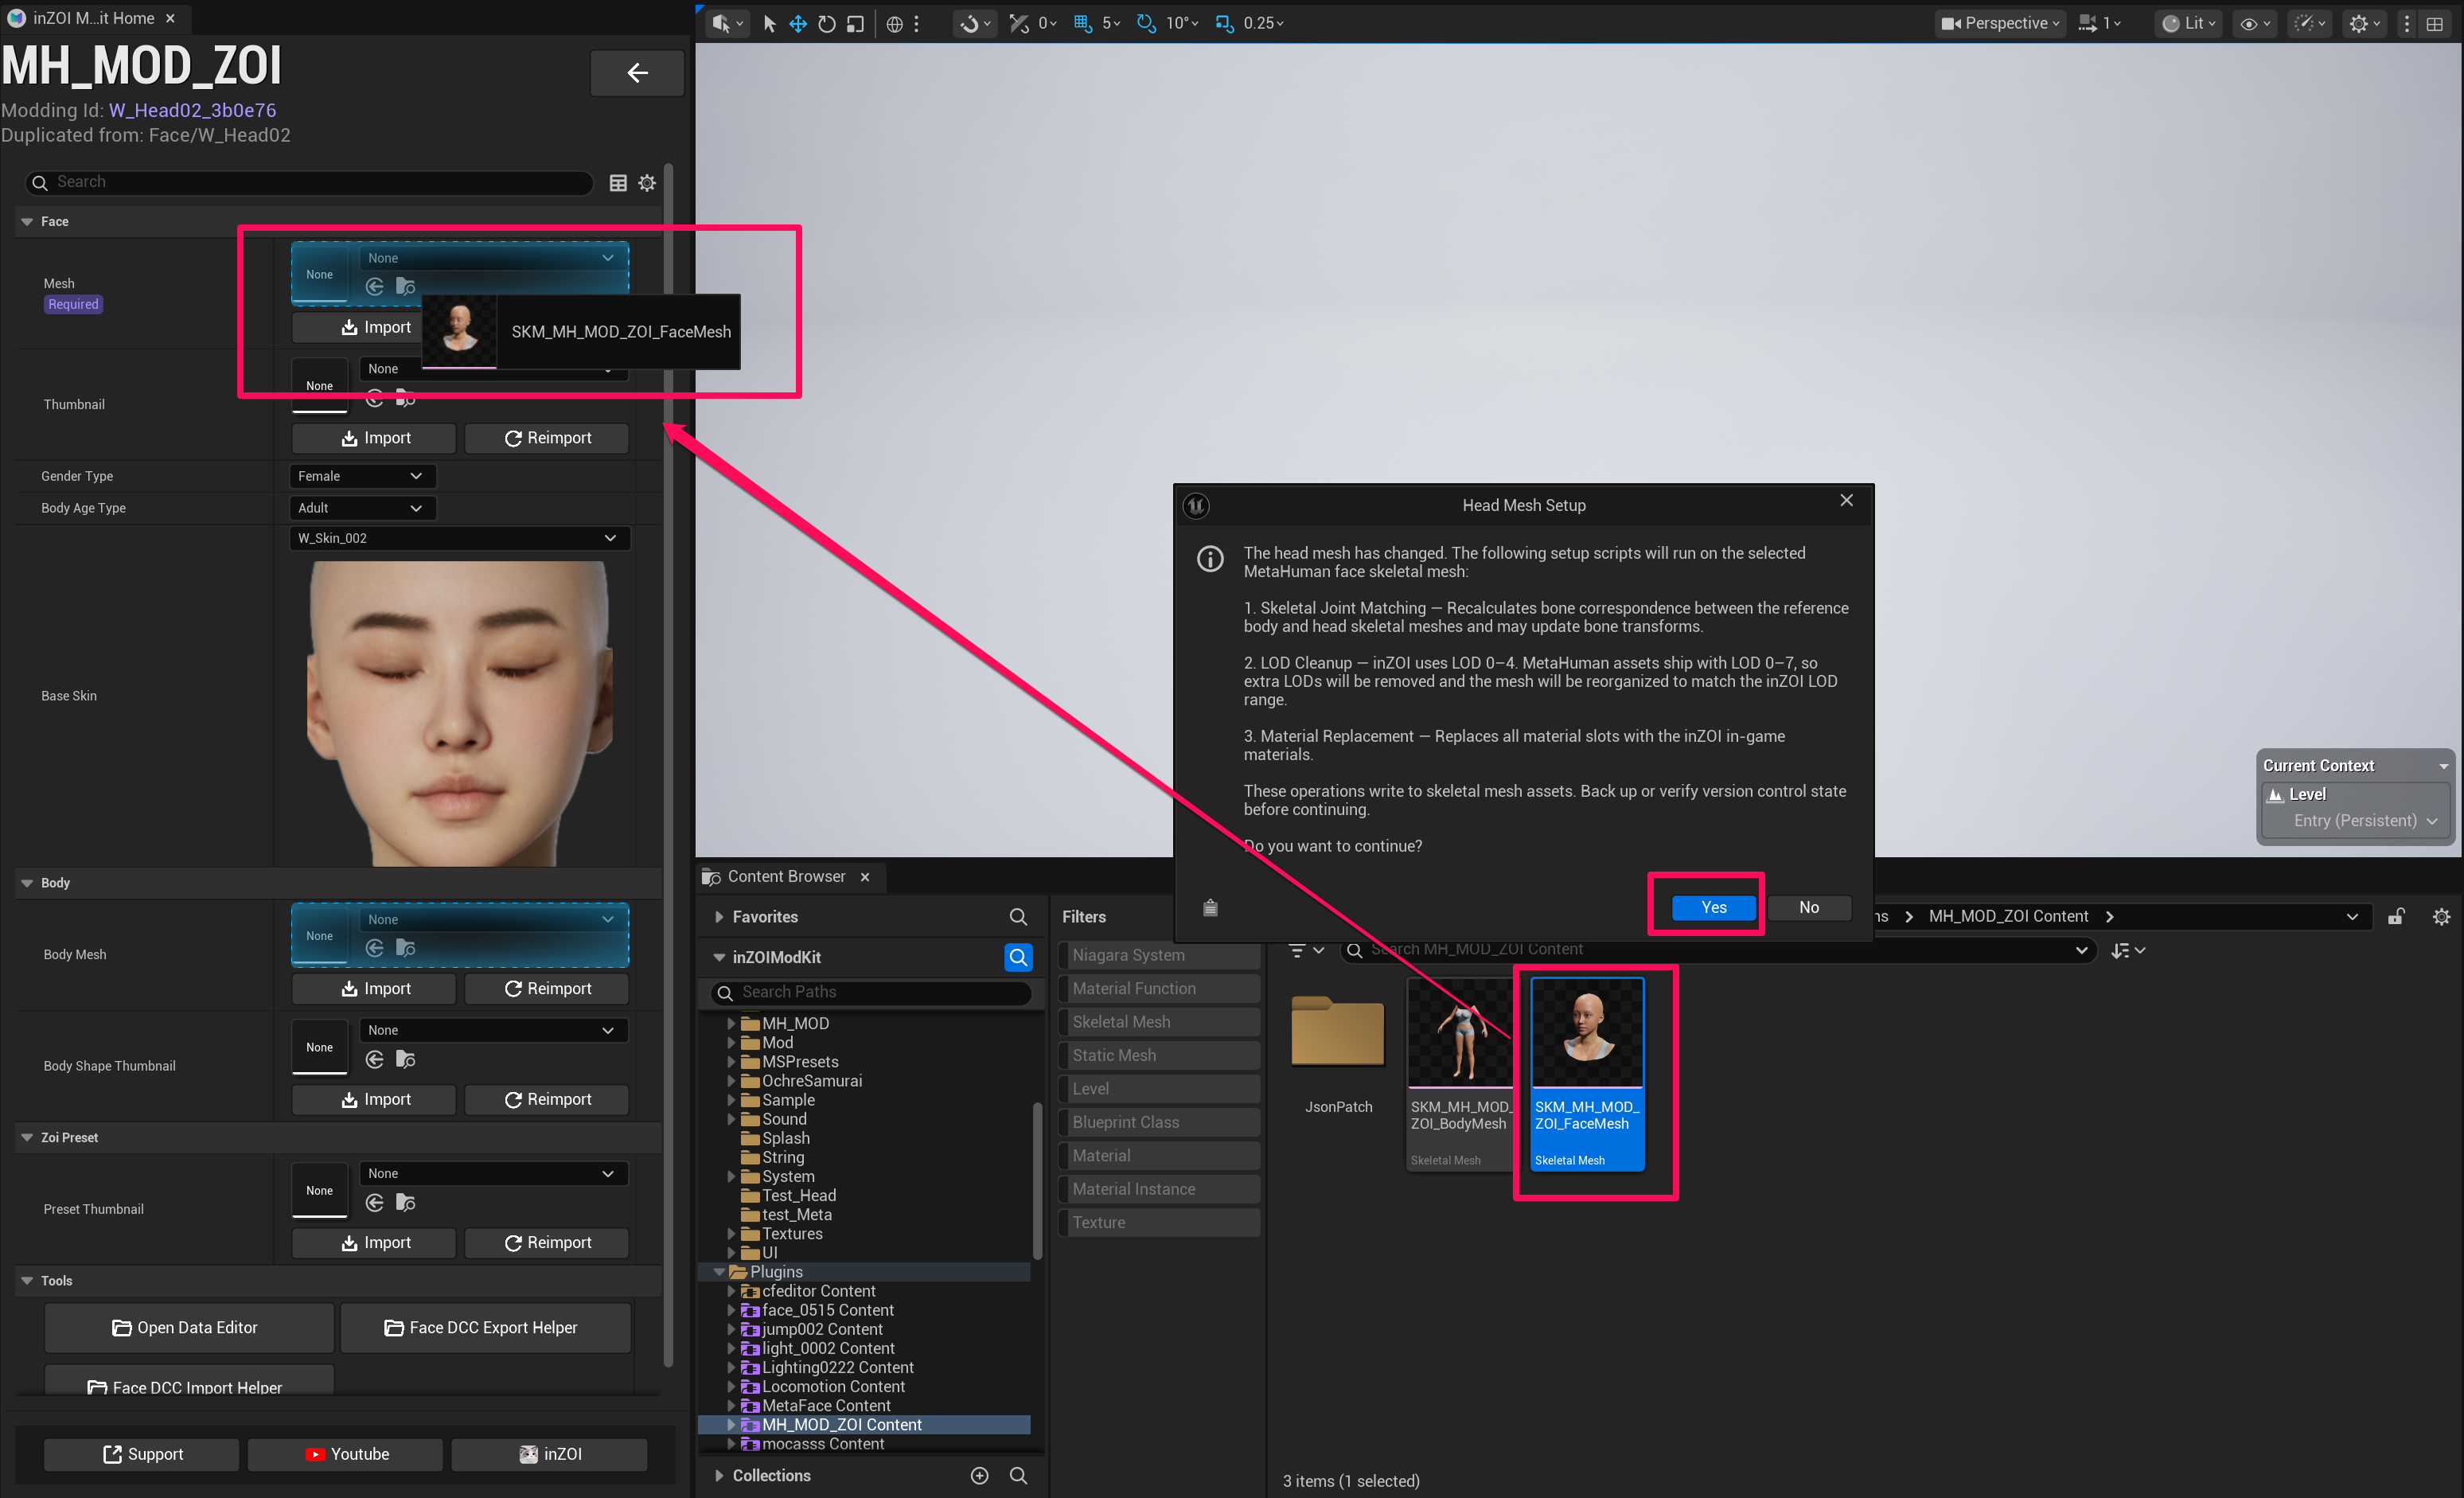Choose No in Head Mesh Setup dialog
Viewport: 2464px width, 1498px height.
tap(1808, 907)
